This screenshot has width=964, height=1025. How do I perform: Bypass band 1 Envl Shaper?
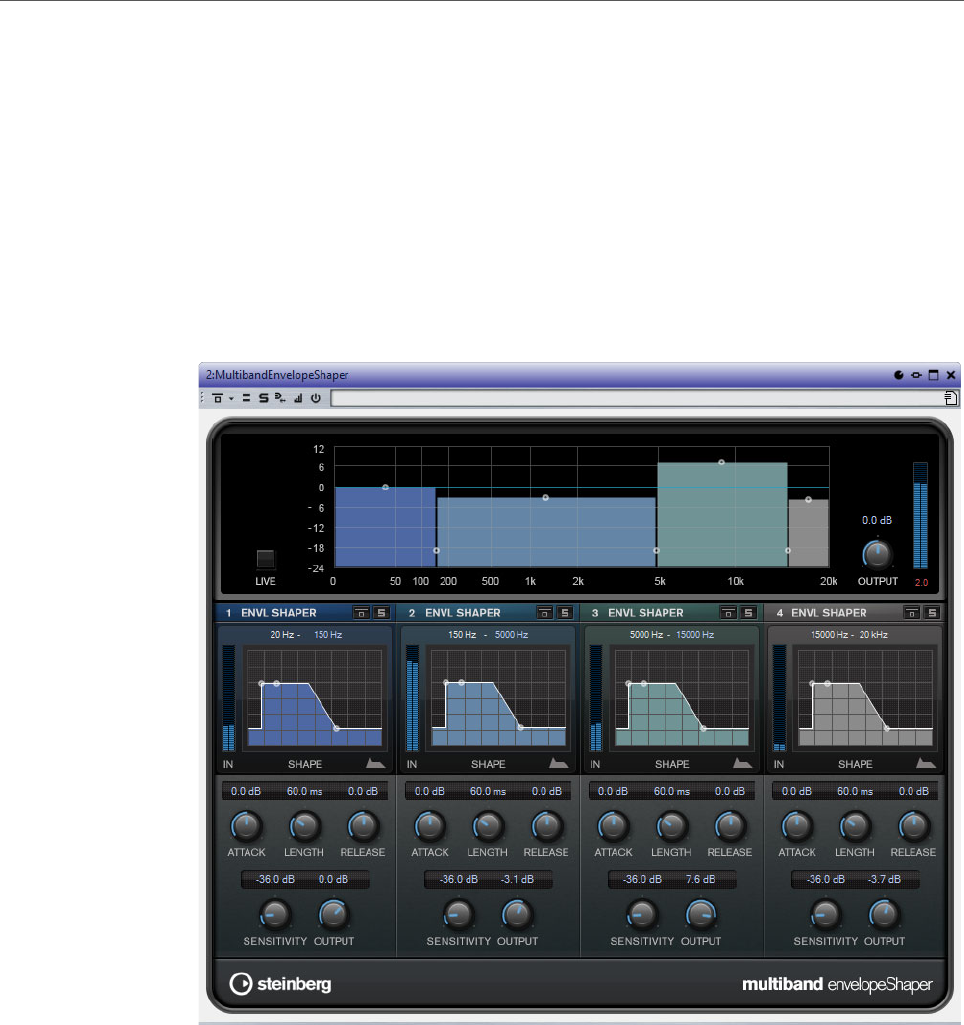click(361, 613)
